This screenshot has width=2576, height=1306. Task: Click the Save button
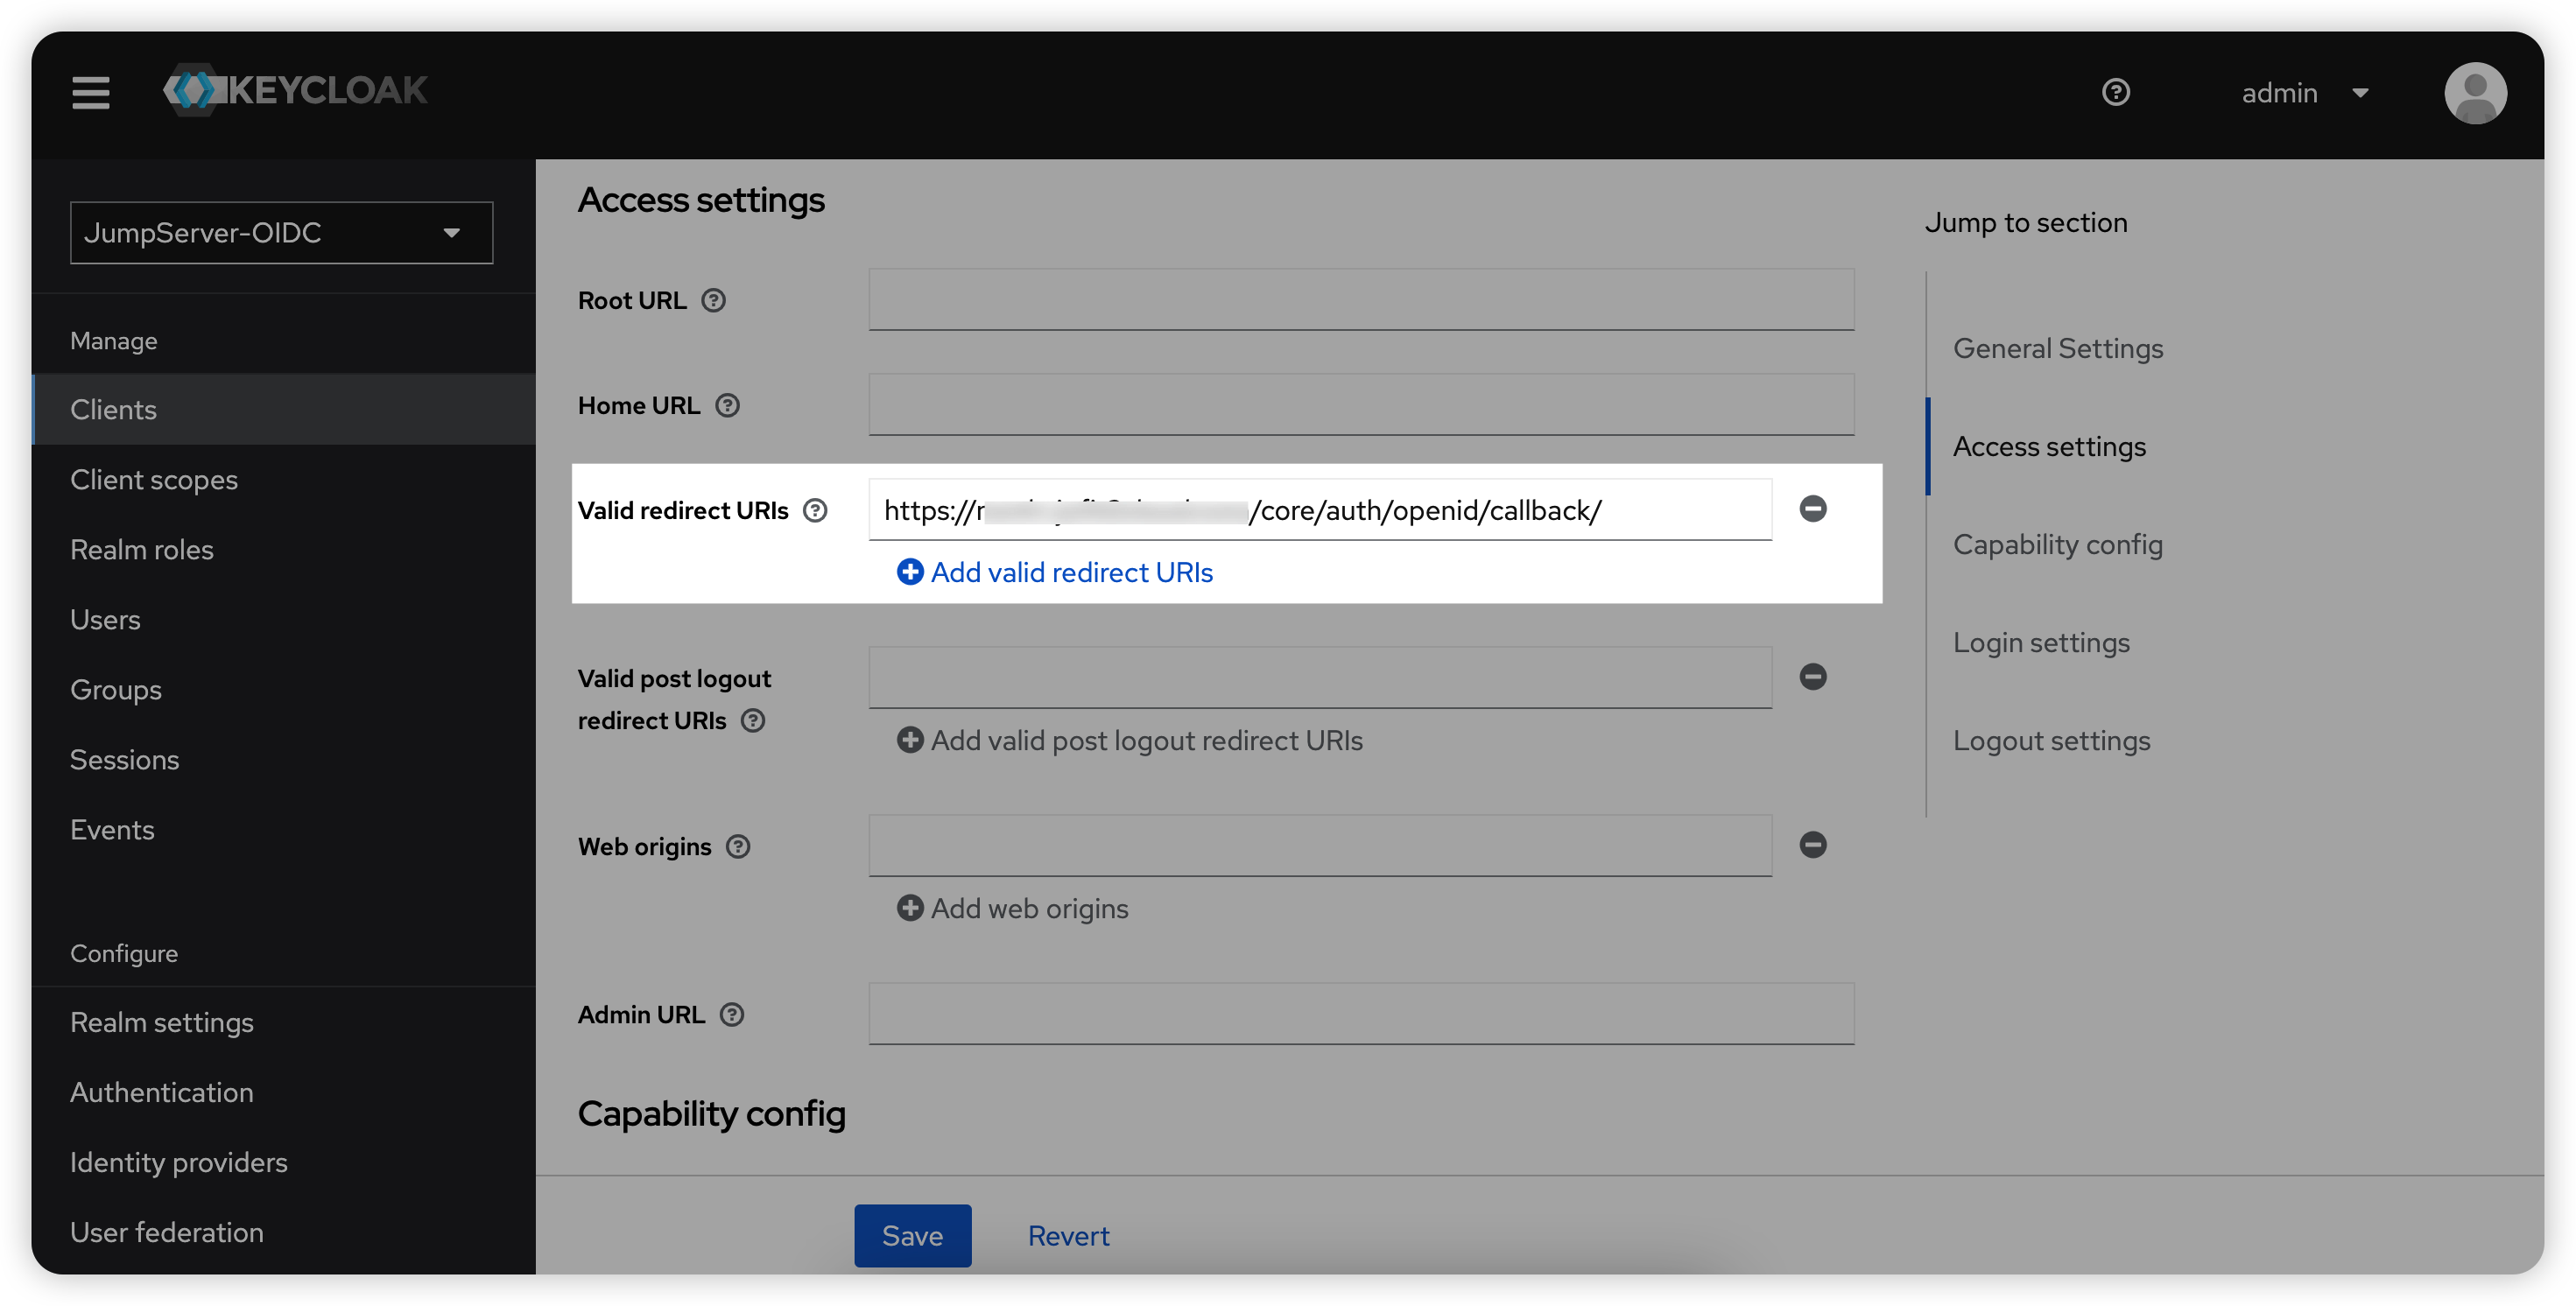coord(912,1236)
